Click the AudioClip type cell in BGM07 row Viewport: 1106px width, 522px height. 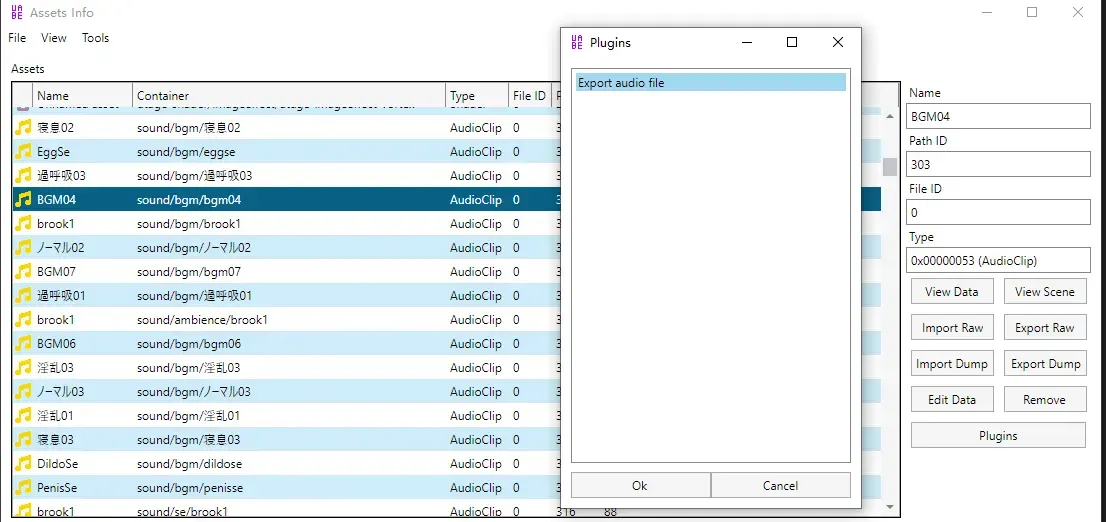pyautogui.click(x=476, y=272)
